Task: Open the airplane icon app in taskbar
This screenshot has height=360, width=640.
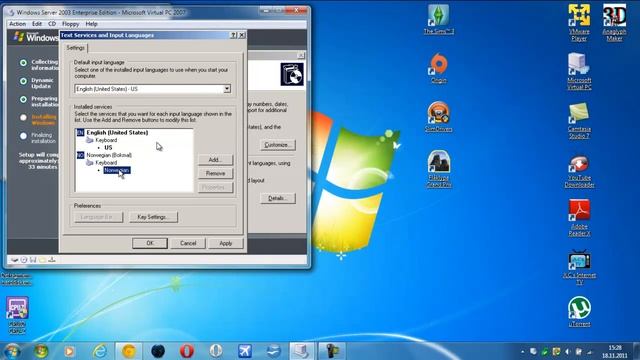Action: [x=245, y=351]
